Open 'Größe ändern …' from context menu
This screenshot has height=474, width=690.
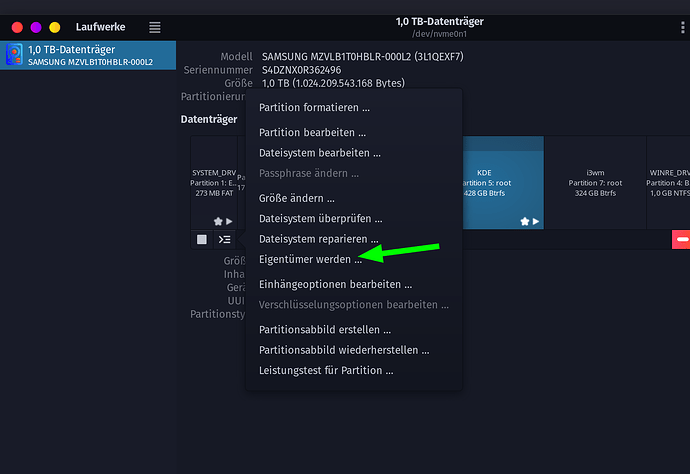(x=296, y=198)
